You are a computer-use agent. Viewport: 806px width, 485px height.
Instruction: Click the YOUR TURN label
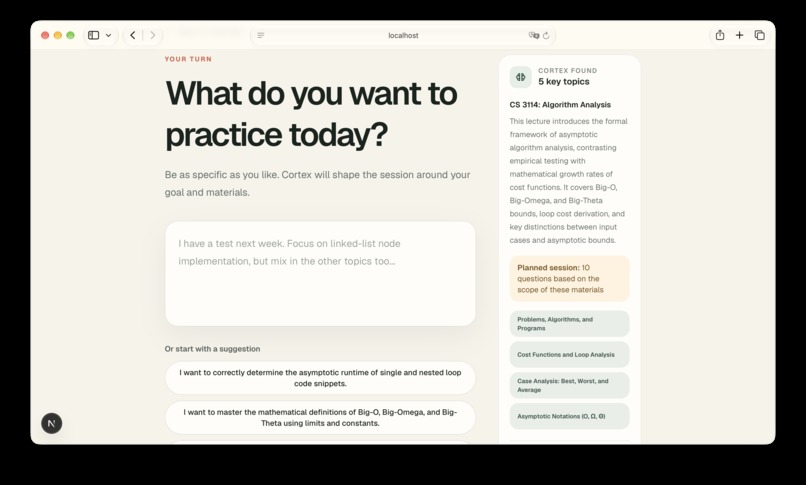[188, 59]
